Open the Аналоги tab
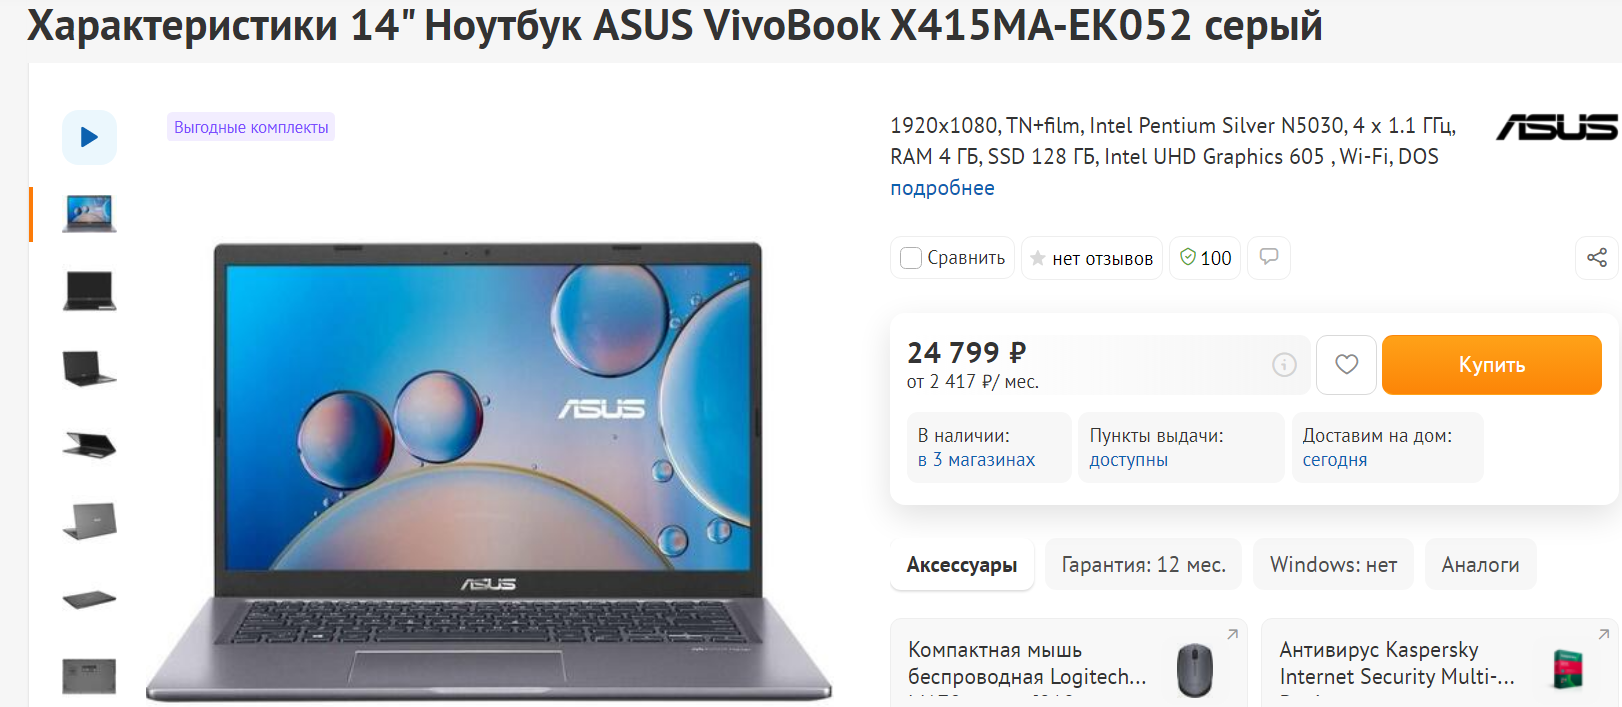The image size is (1622, 707). coord(1480,565)
